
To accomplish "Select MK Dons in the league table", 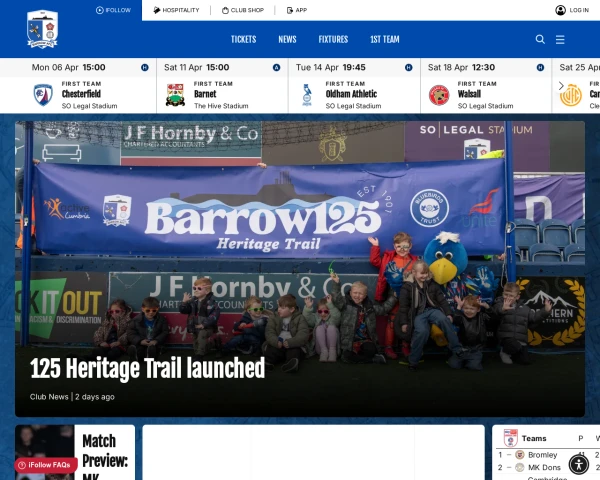I will tap(544, 467).
